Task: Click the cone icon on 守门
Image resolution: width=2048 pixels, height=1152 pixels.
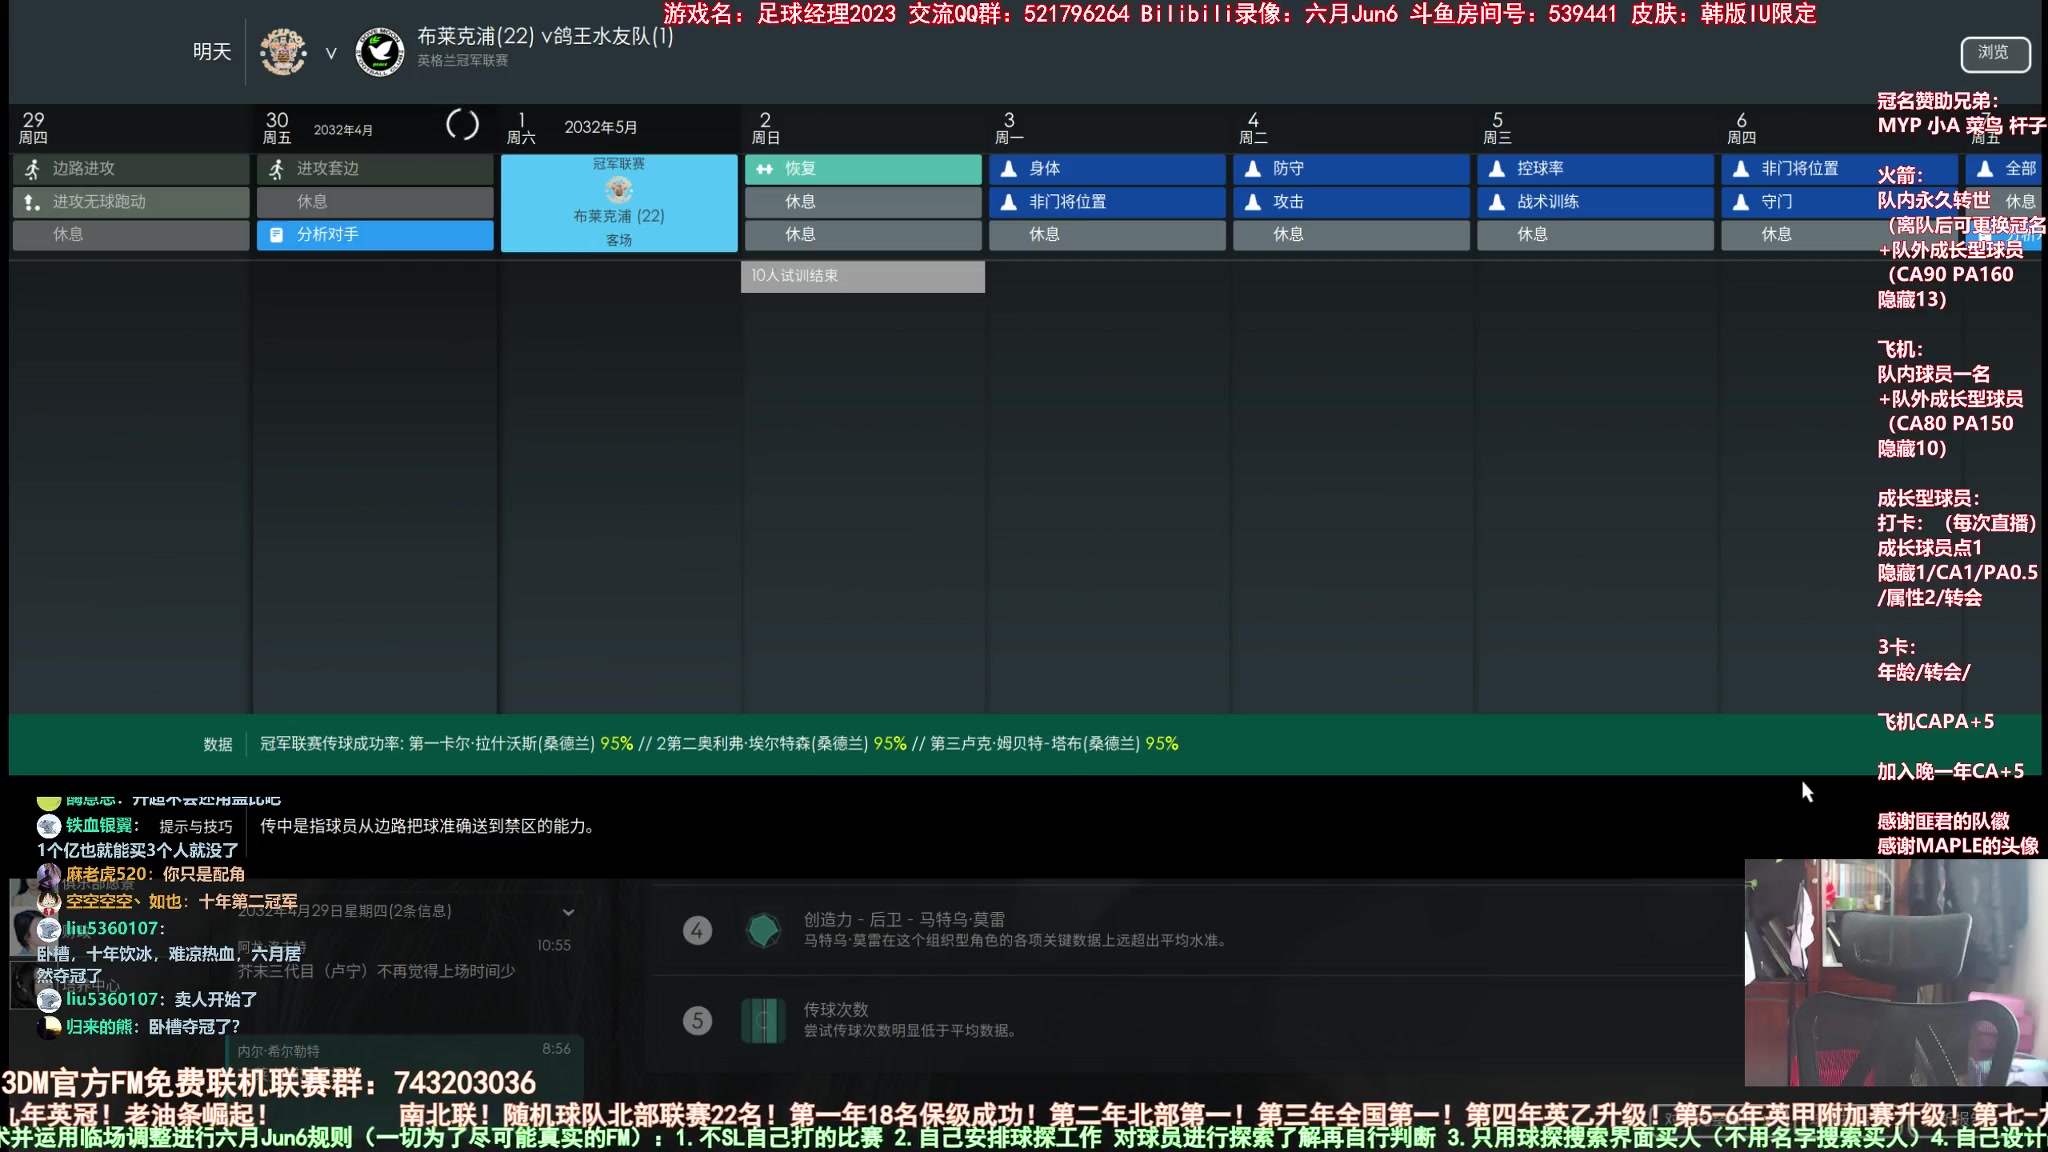Action: (x=1741, y=202)
